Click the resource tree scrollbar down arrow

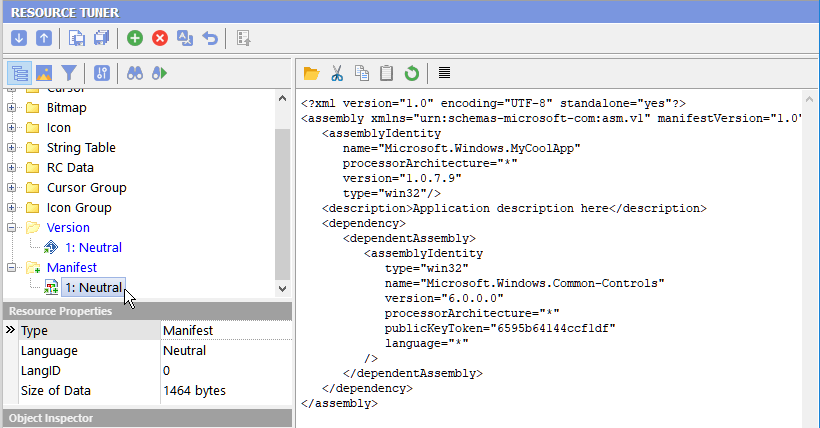[283, 288]
